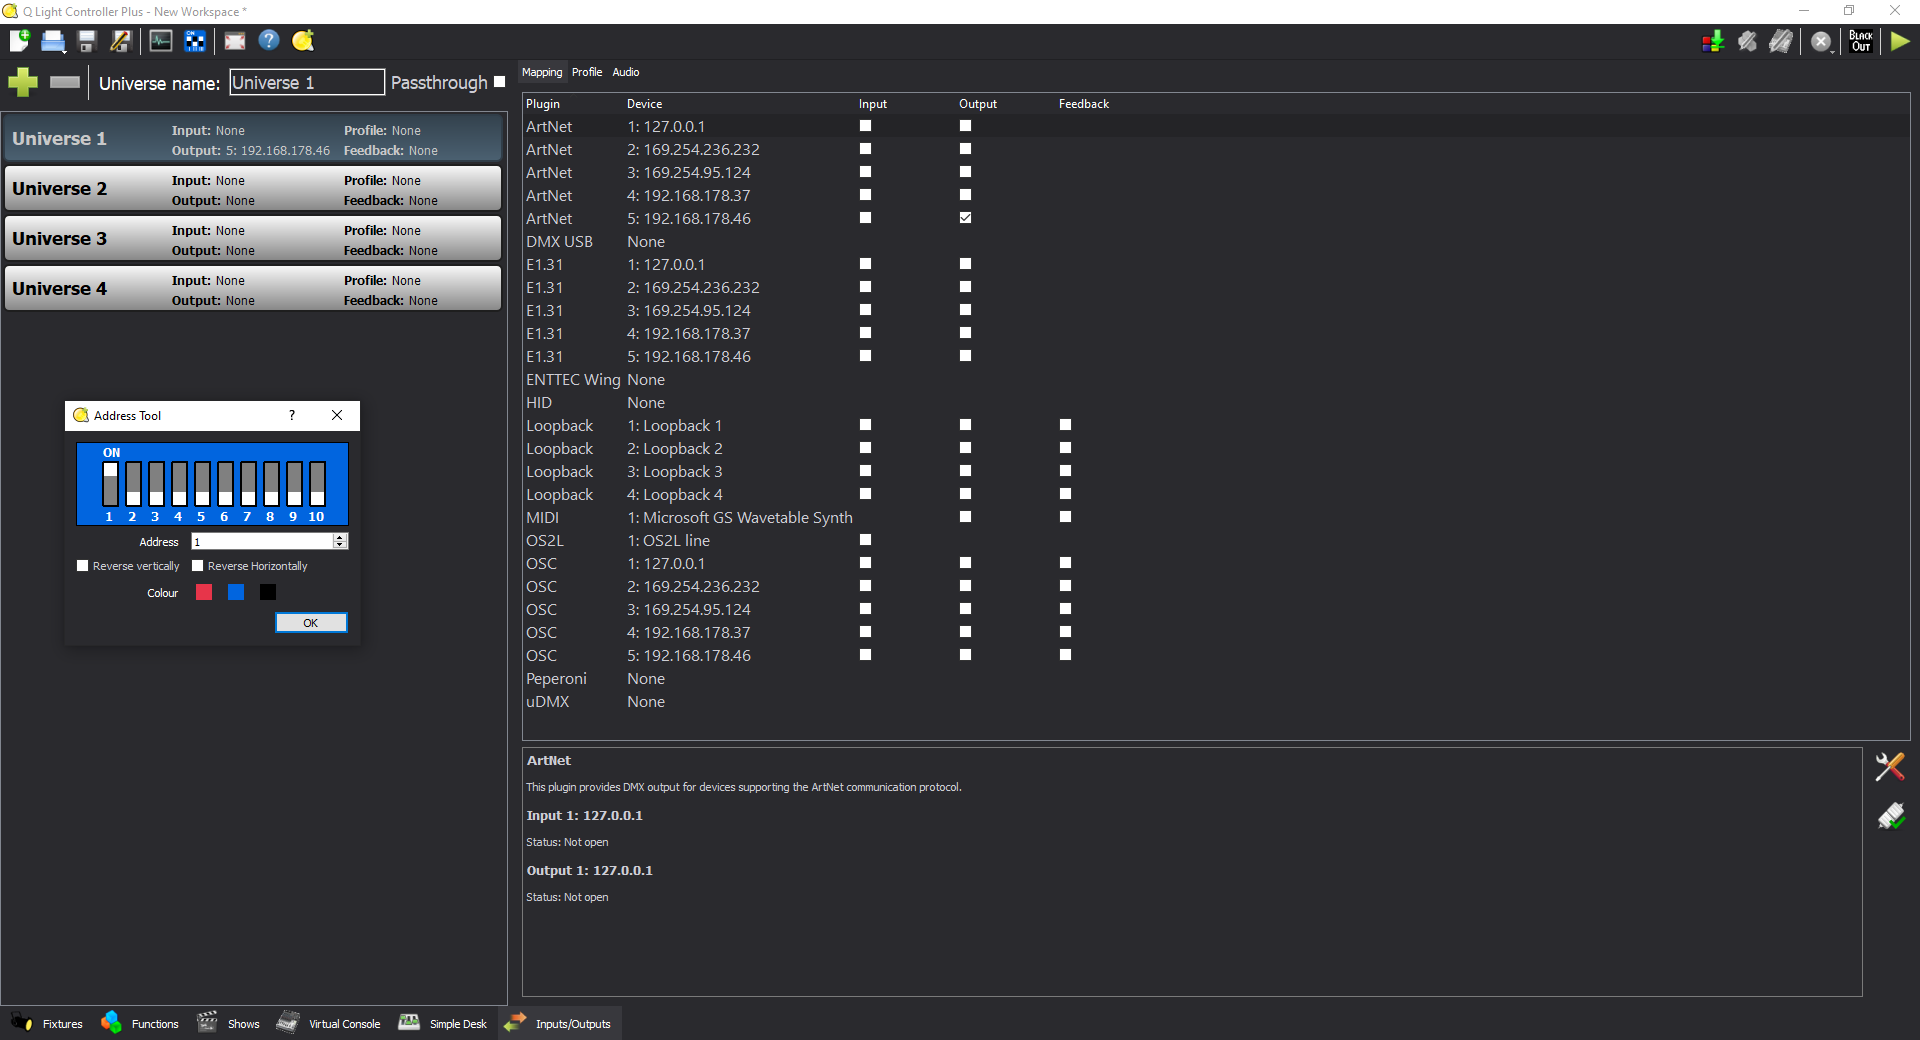Open the DMX address tool
The image size is (1920, 1040).
coord(195,41)
